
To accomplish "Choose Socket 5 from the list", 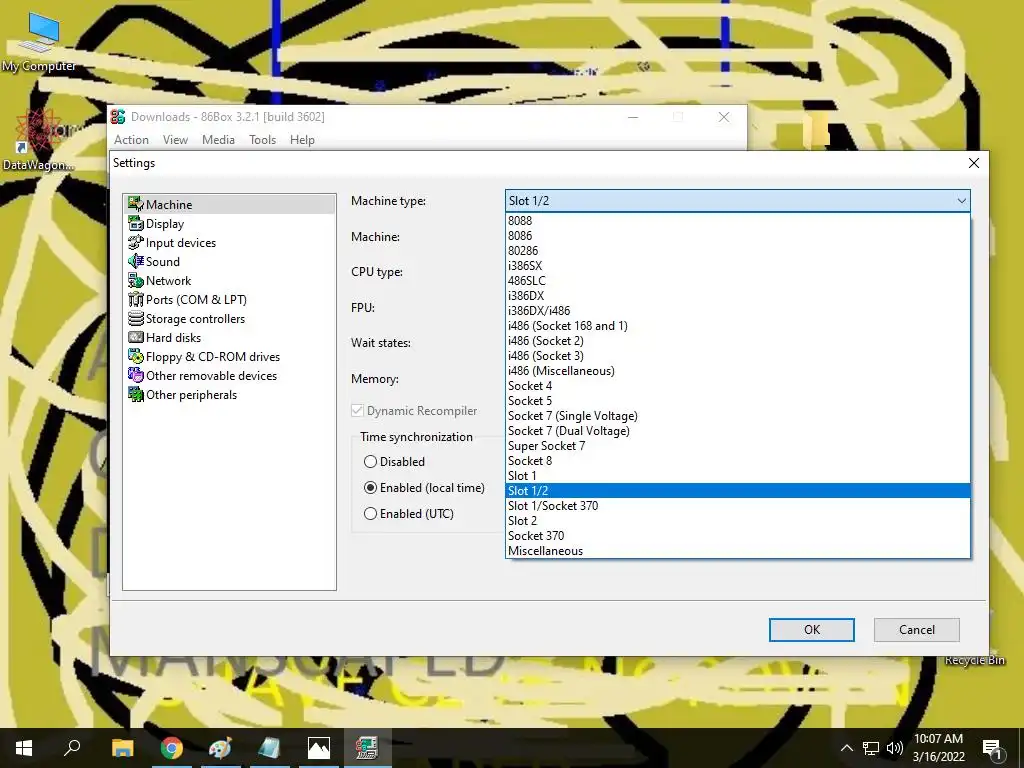I will (x=738, y=401).
